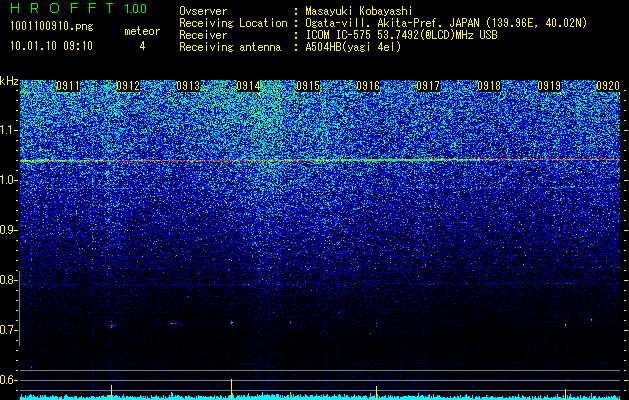
Task: Click the 0913 time marker
Action: coord(188,86)
